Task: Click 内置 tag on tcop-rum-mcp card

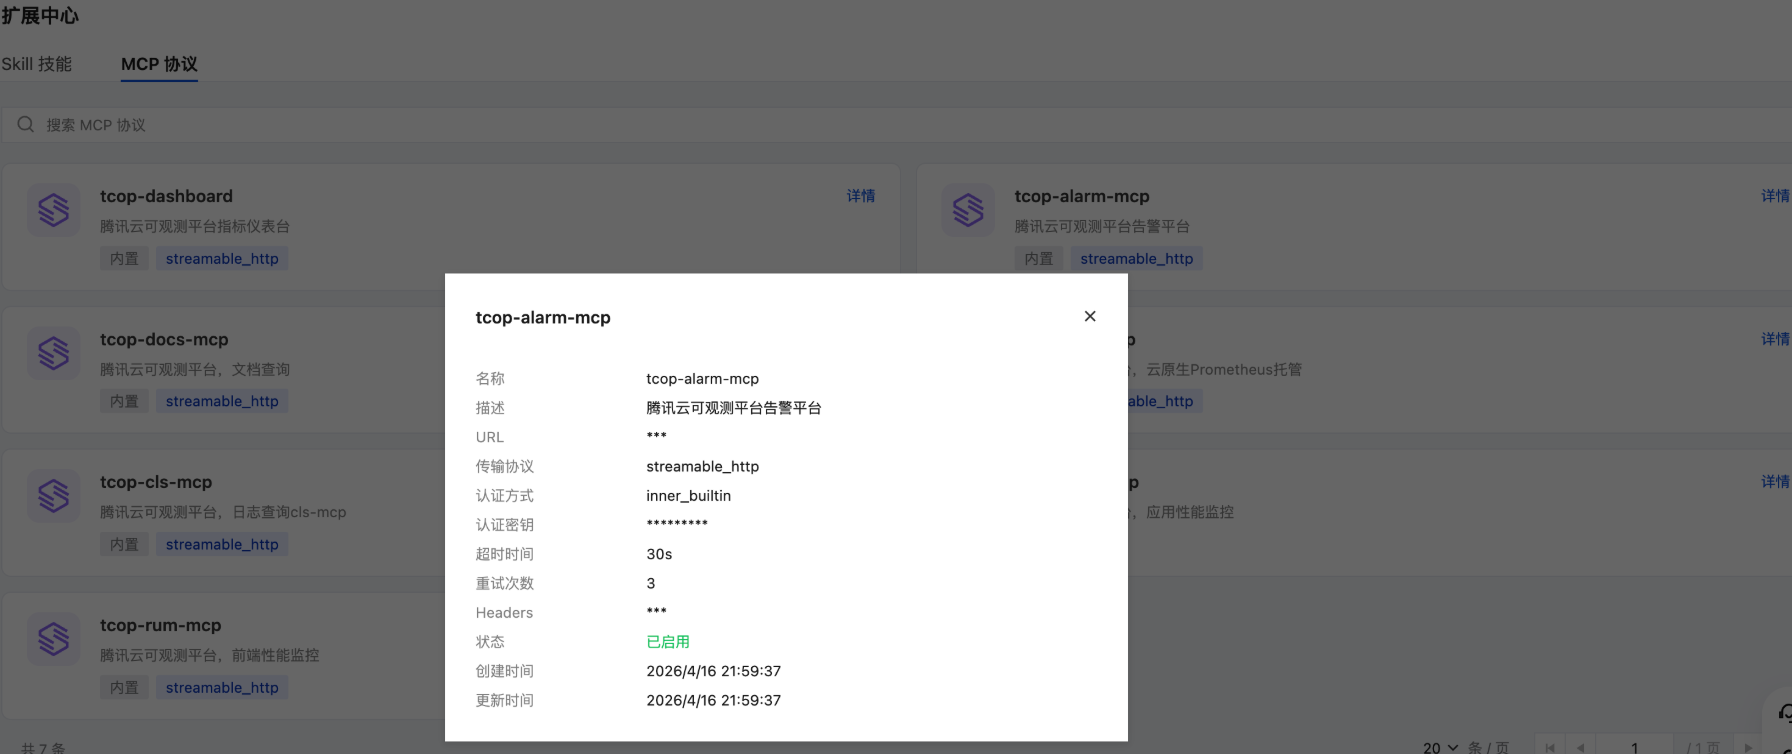Action: 124,687
